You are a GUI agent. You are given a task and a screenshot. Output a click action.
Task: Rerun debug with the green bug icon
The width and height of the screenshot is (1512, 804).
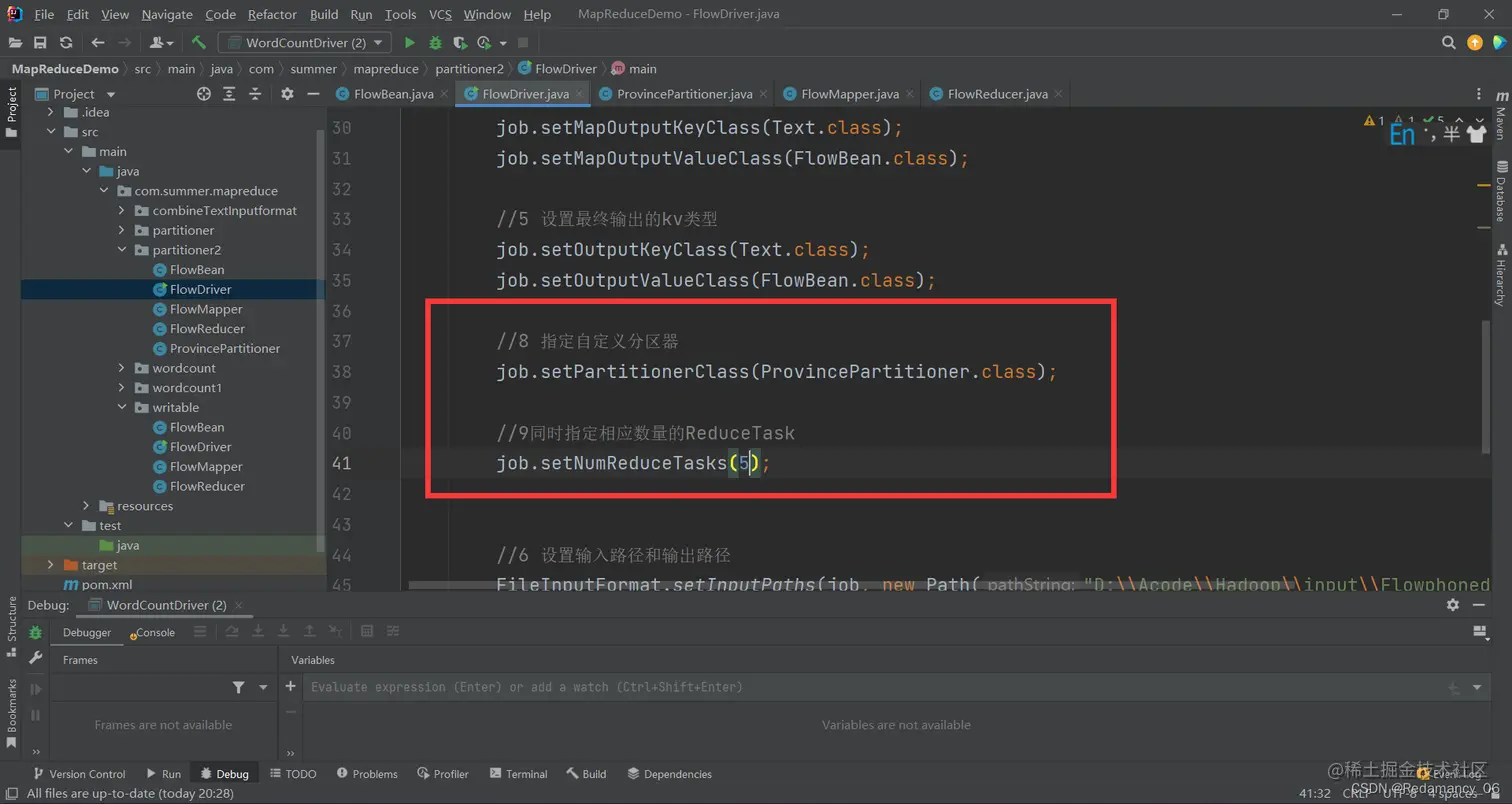click(x=35, y=633)
